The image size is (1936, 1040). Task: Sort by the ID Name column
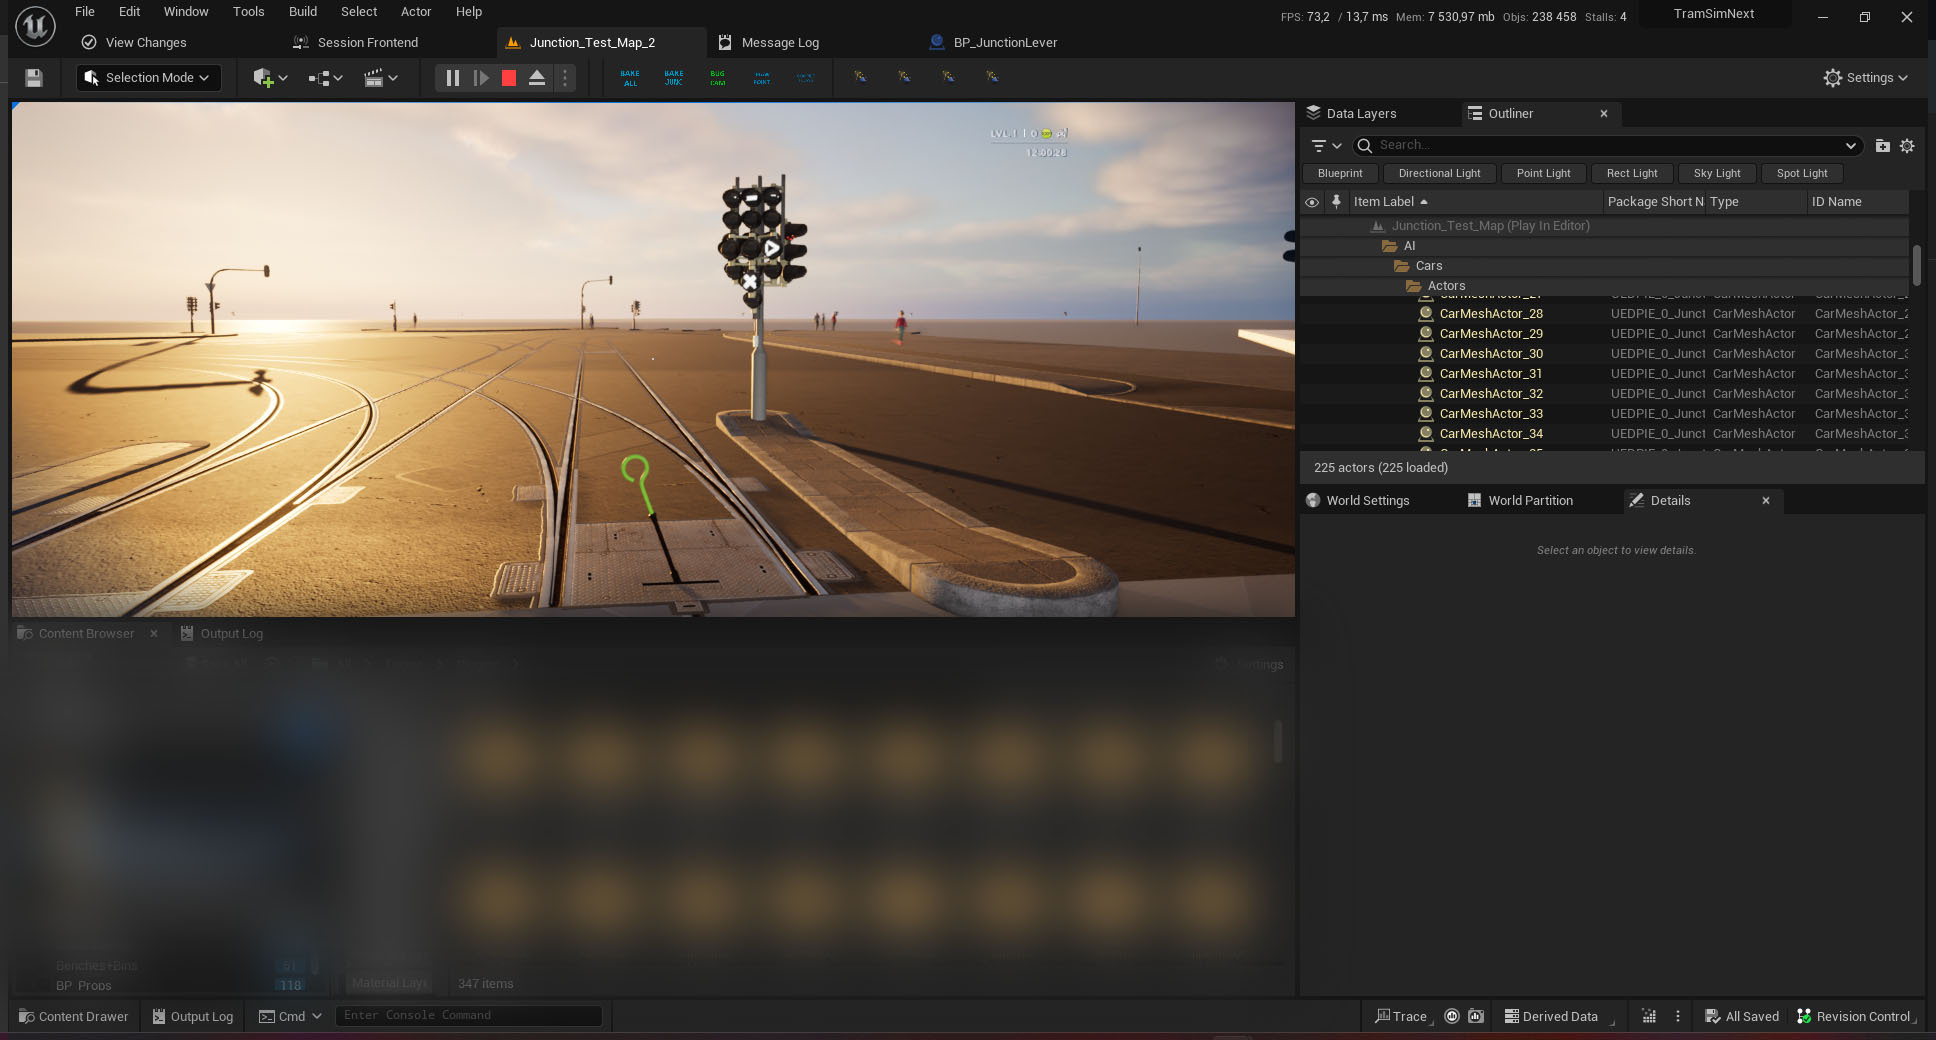(x=1858, y=202)
